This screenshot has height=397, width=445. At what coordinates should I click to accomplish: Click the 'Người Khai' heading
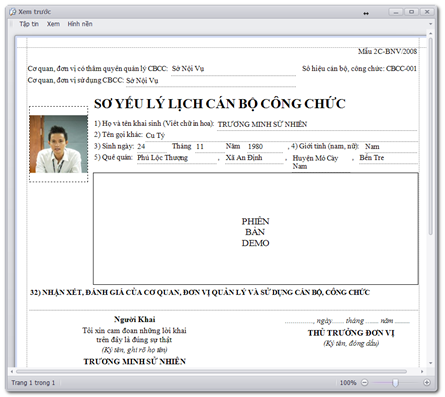tap(135, 319)
